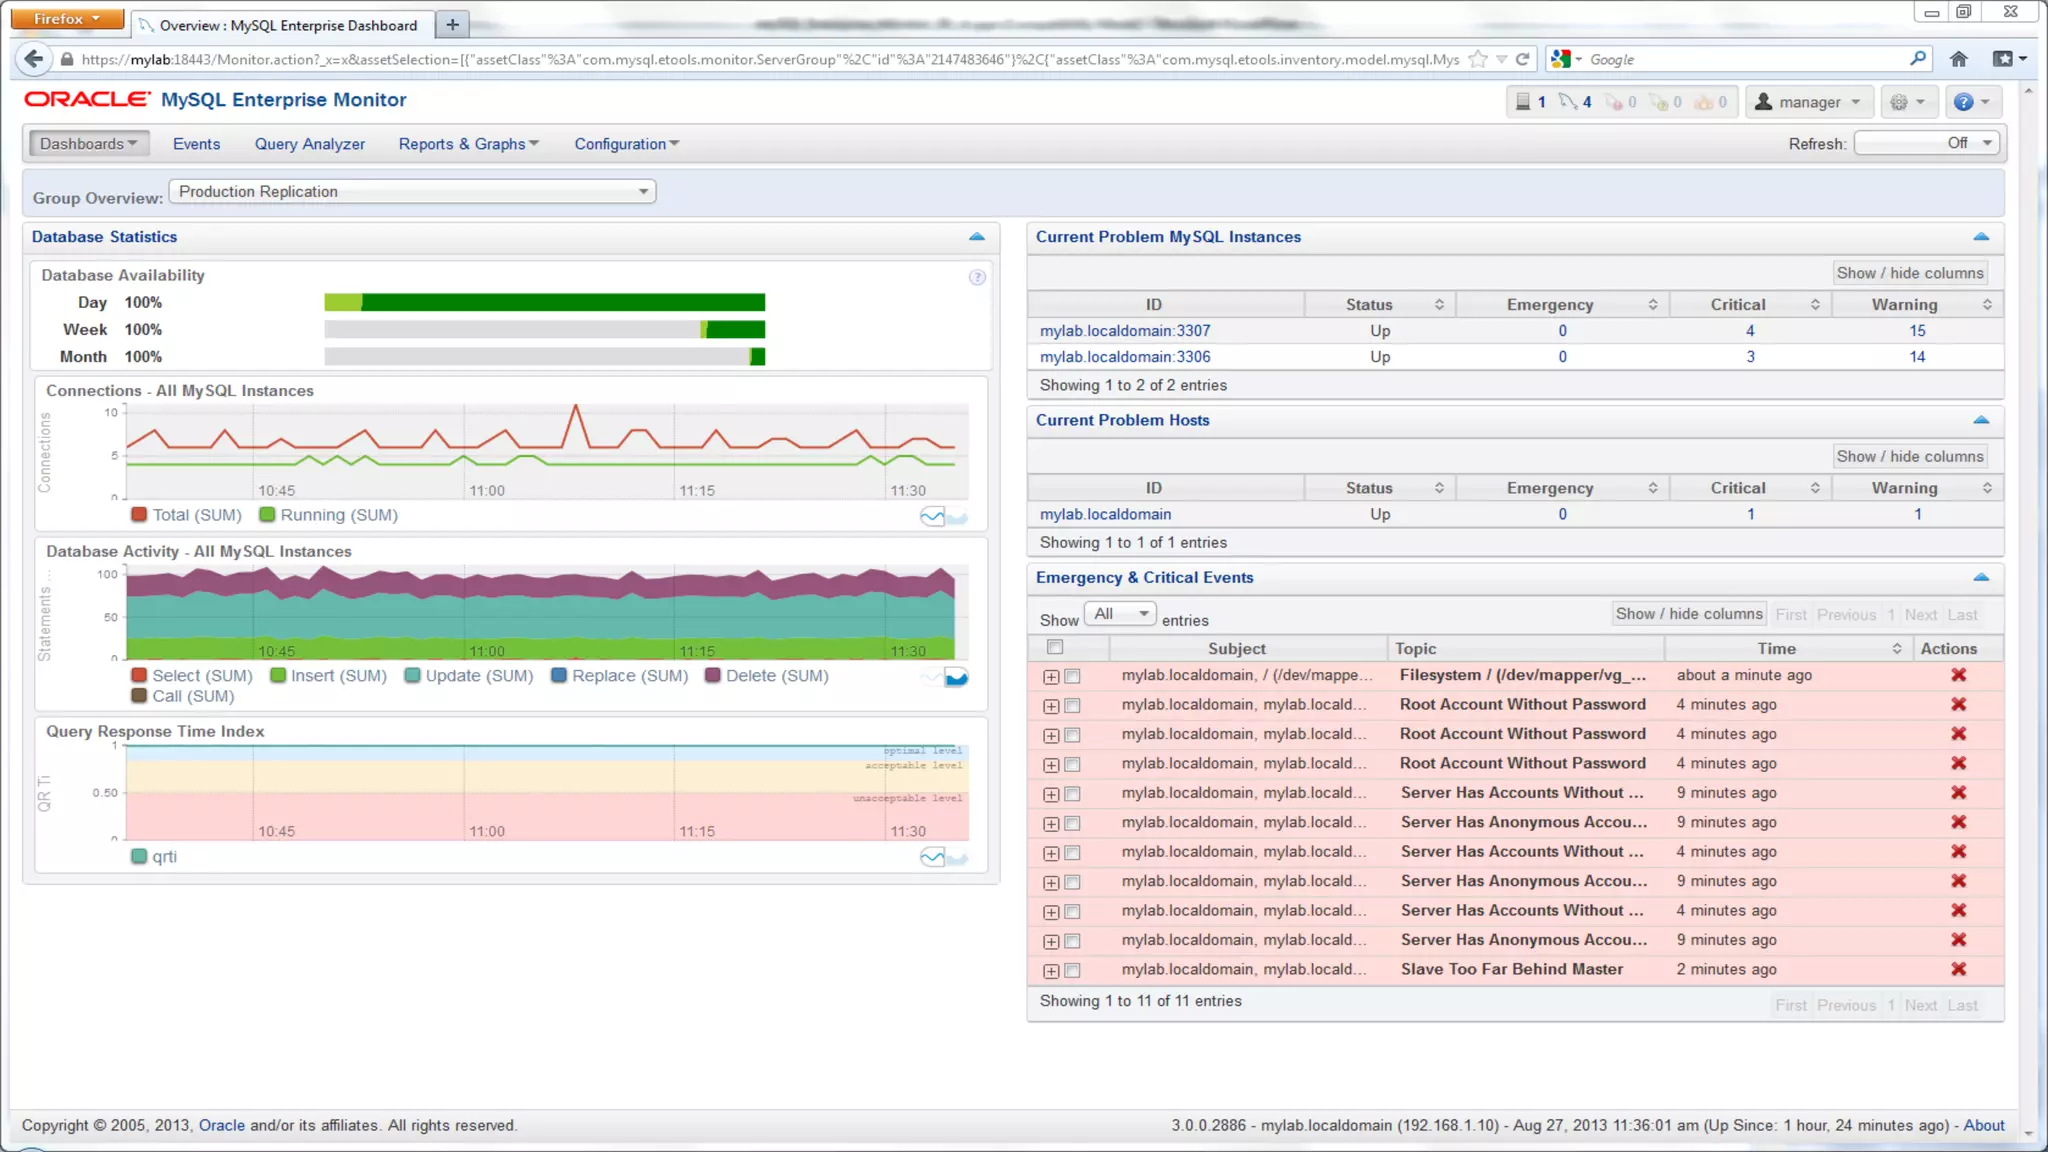Open the settings gear menu

(x=1906, y=102)
